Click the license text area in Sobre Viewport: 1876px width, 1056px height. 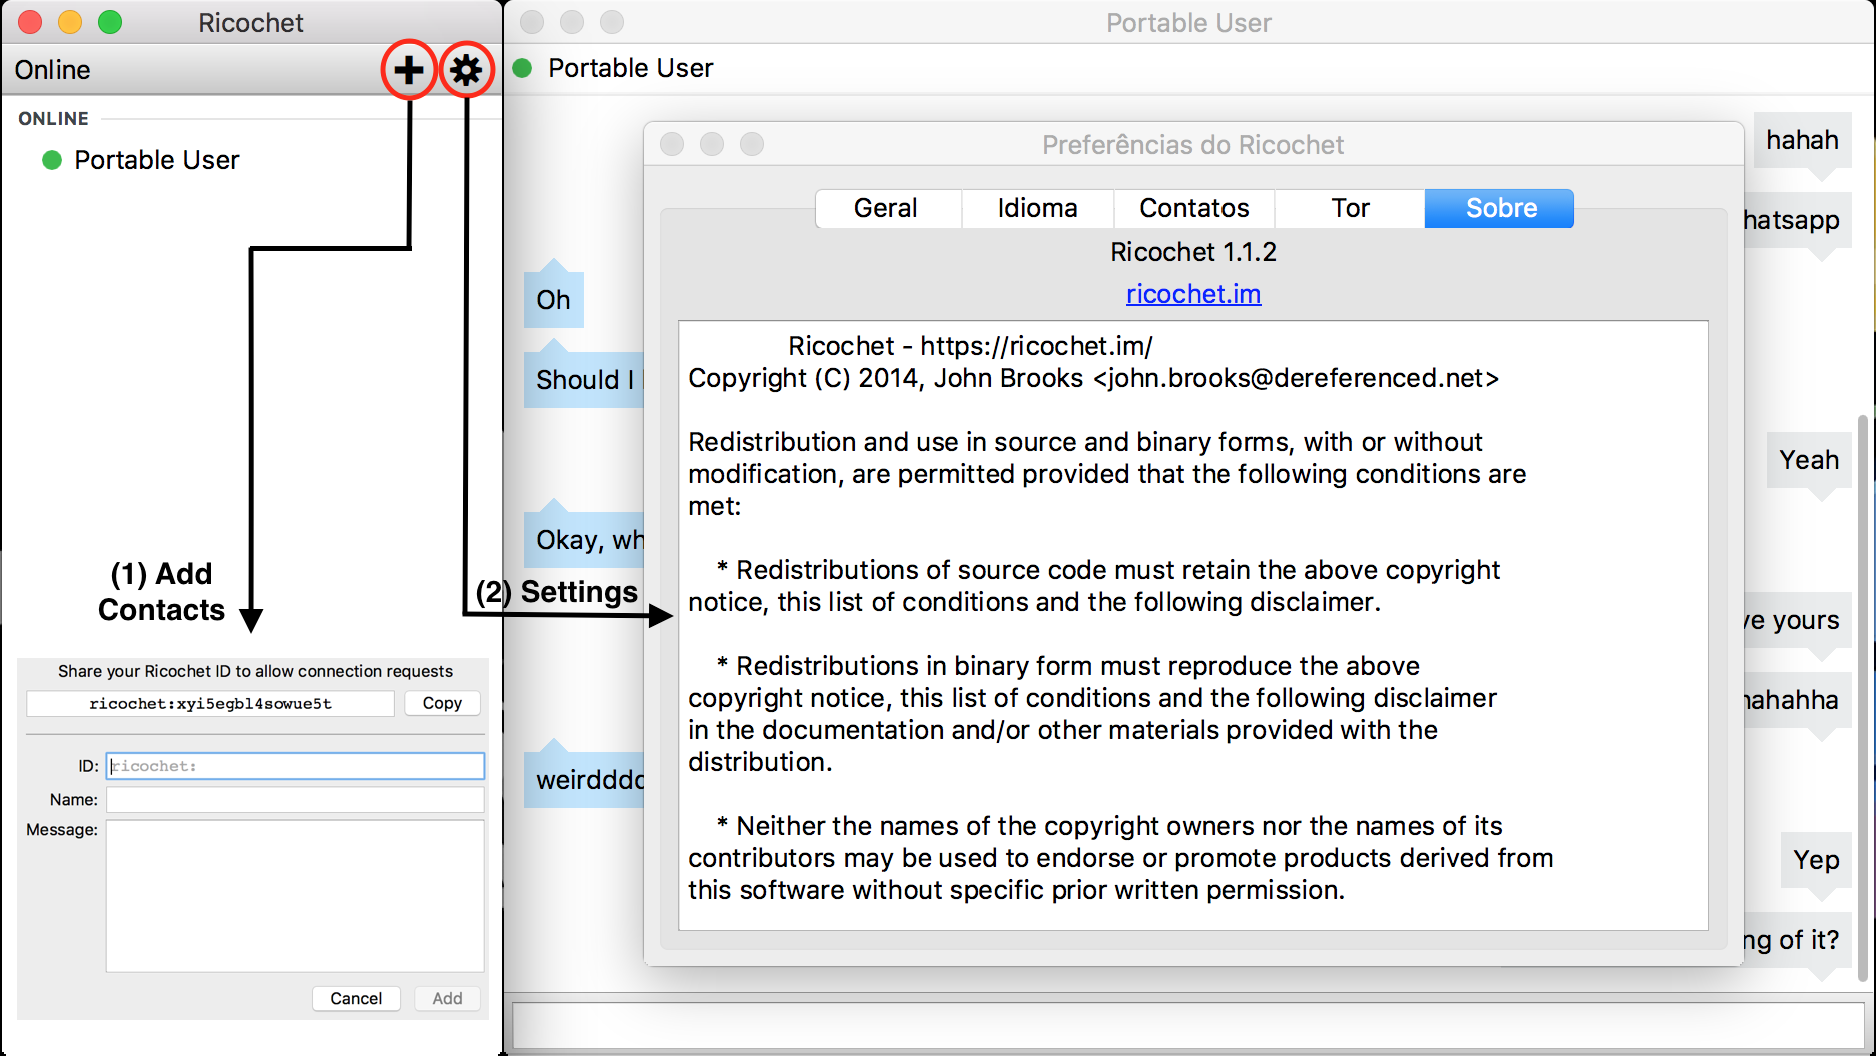(1193, 625)
